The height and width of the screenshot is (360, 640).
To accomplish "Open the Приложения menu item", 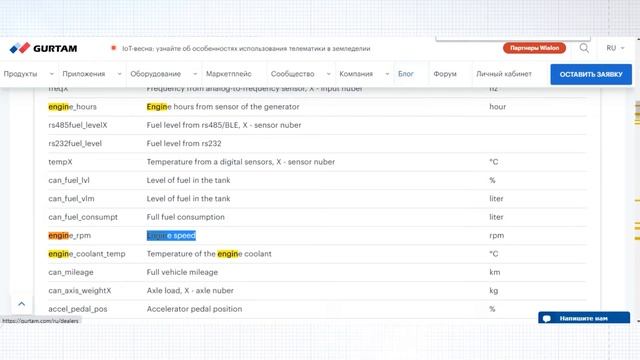I will pos(84,74).
